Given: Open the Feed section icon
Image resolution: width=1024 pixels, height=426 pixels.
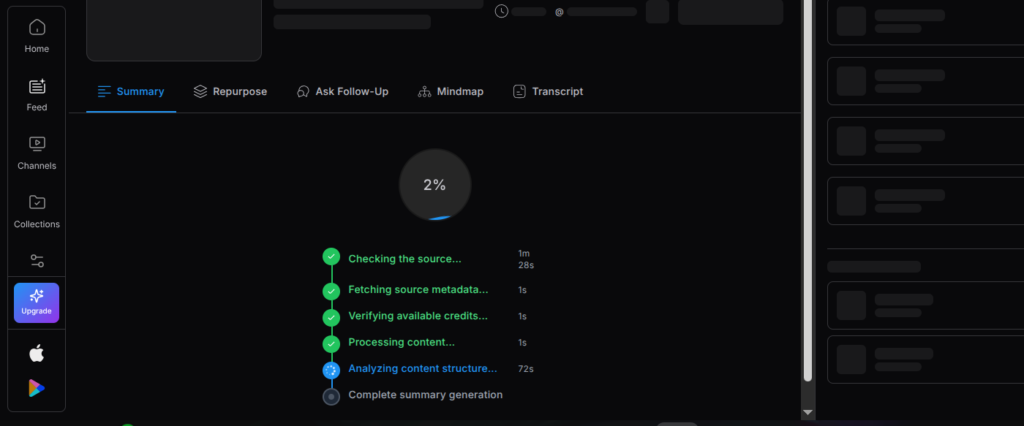Looking at the screenshot, I should click(37, 86).
